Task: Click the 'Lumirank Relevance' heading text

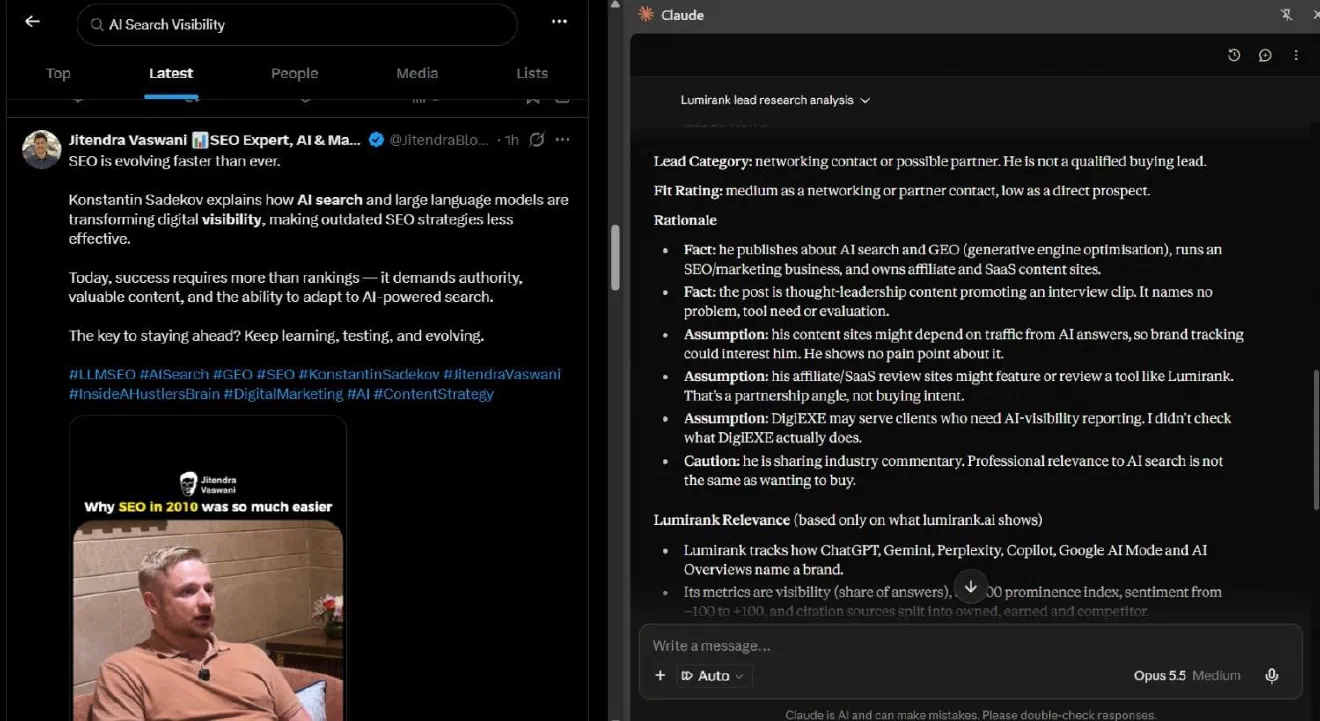Action: (722, 520)
